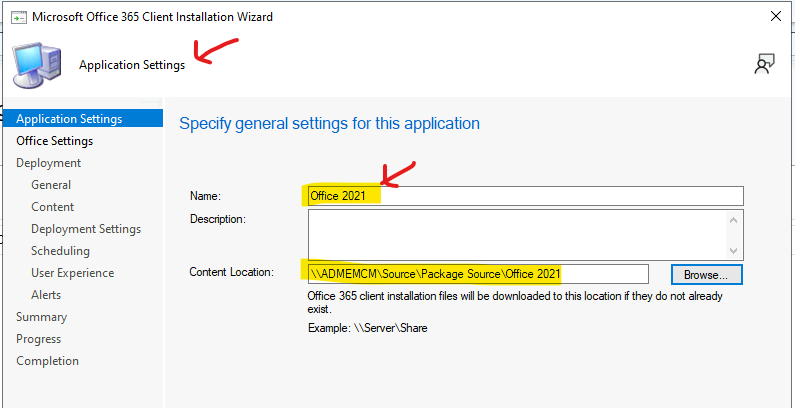Click the Description label
Viewport: 795px width, 408px height.
tap(218, 219)
